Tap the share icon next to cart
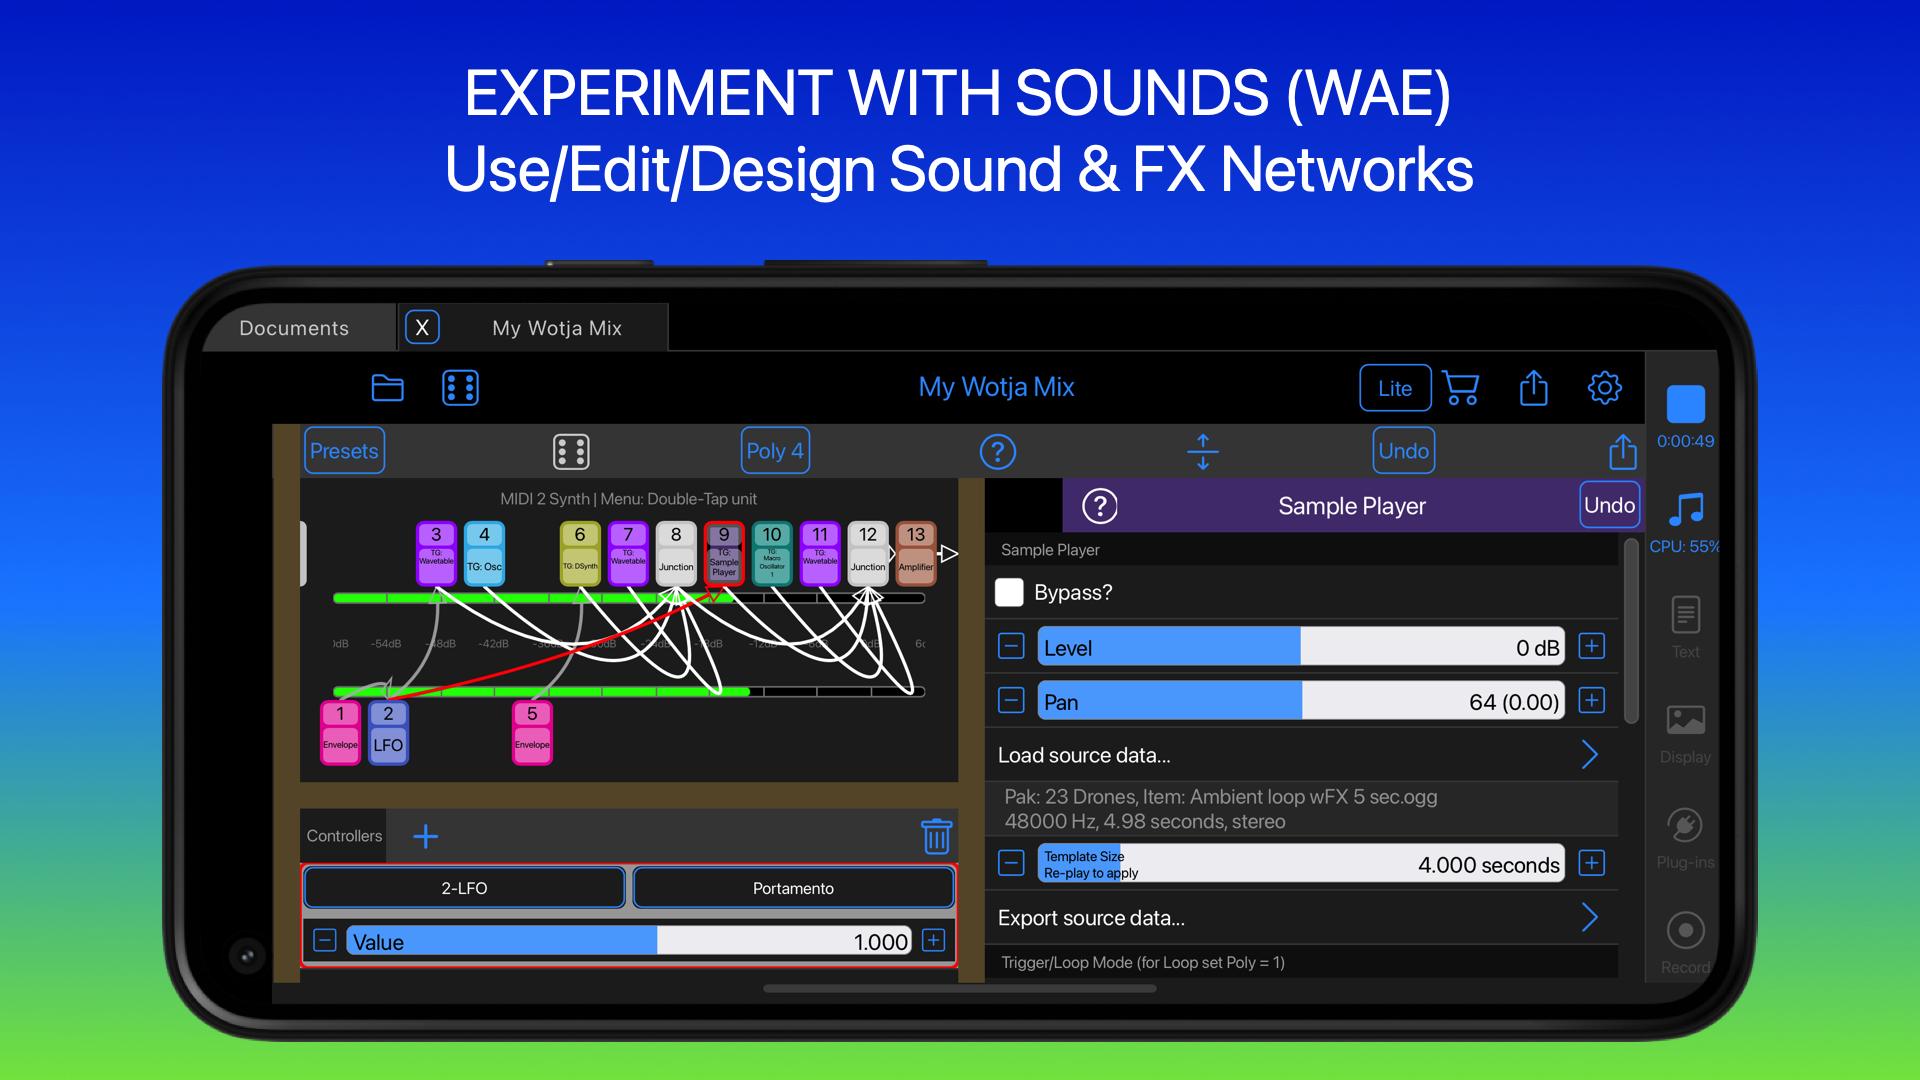 coord(1533,387)
